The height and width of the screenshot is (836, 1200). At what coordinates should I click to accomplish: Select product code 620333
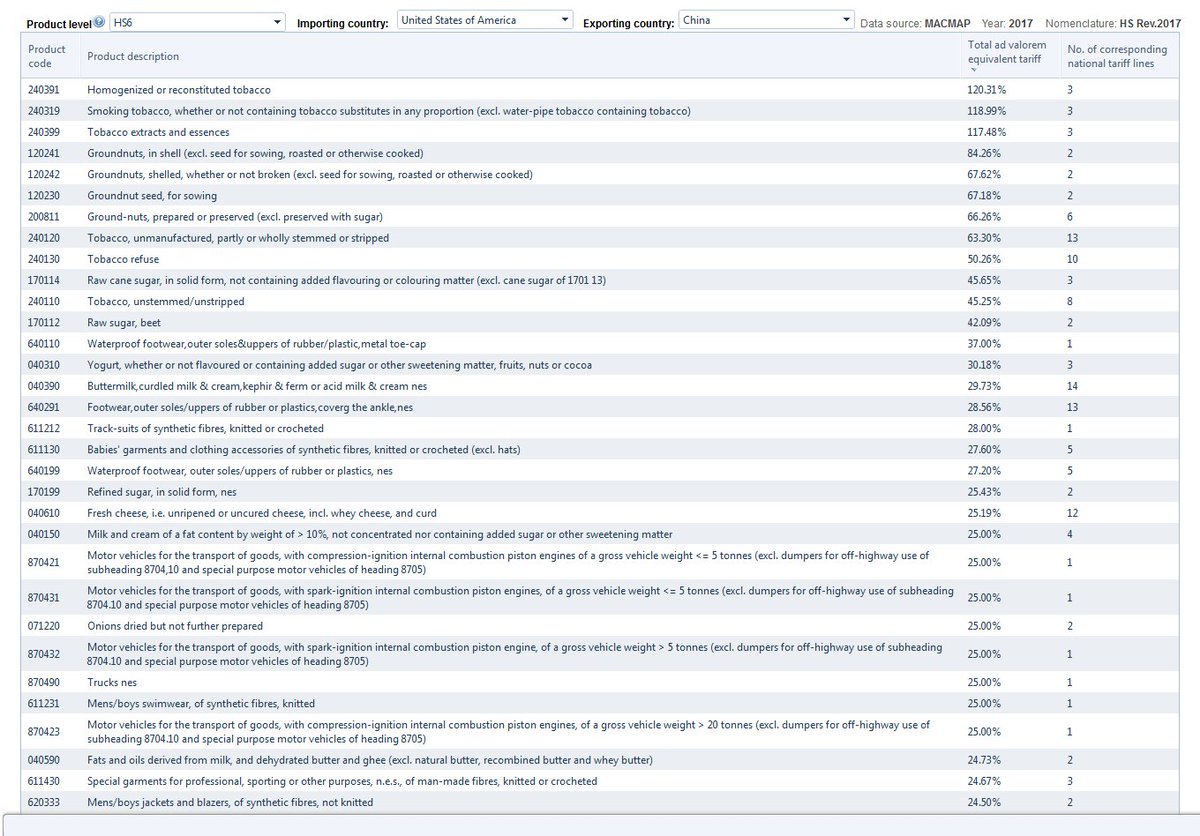click(x=44, y=802)
